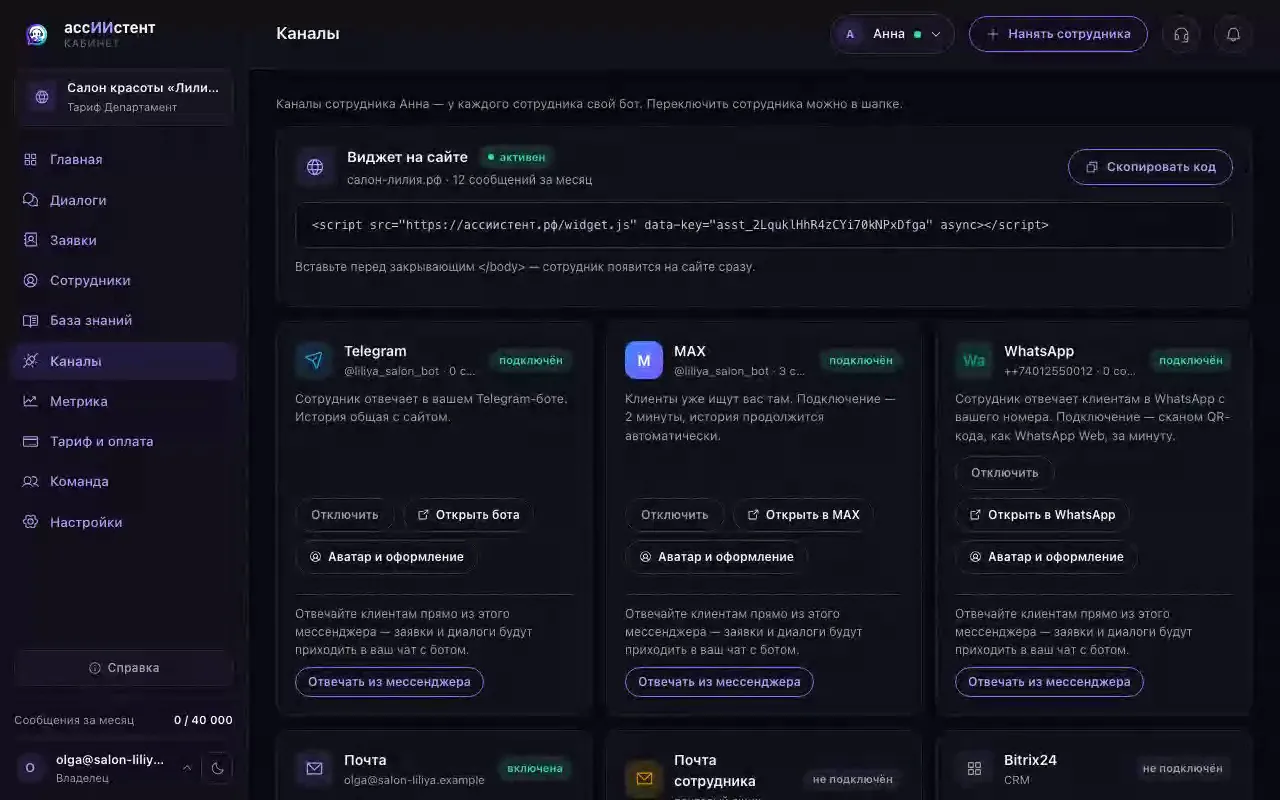Go to Тариф и оплата
The width and height of the screenshot is (1280, 800).
pos(124,441)
